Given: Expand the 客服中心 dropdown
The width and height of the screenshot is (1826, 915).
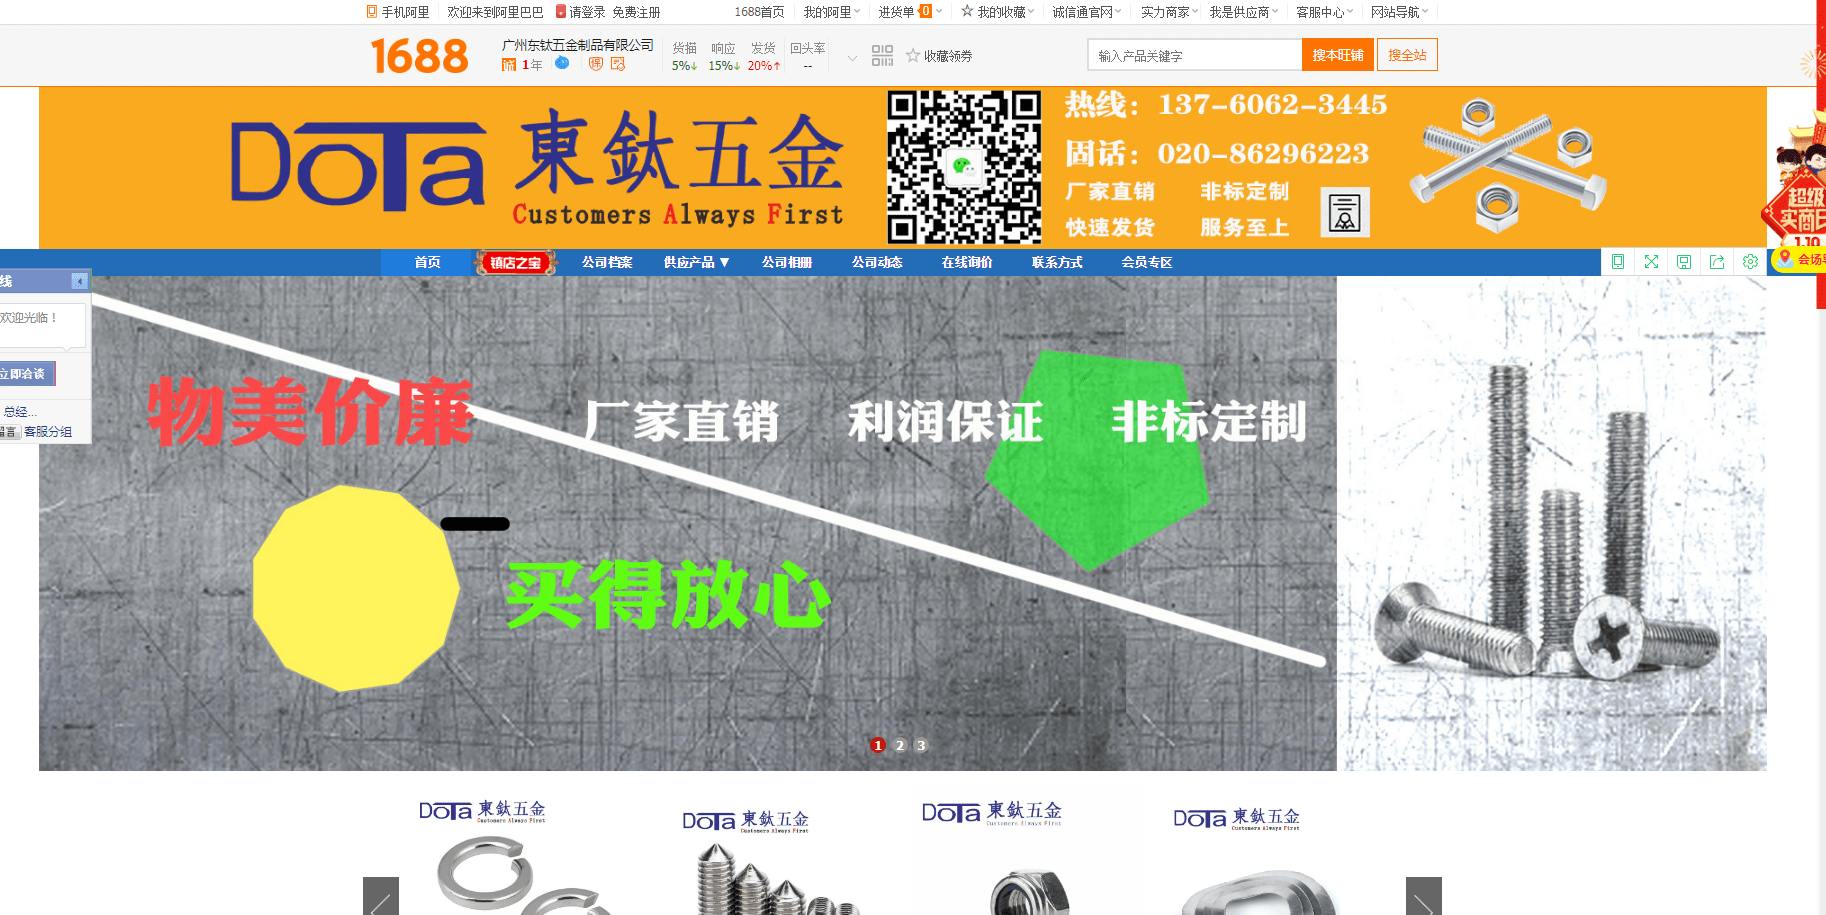Looking at the screenshot, I should [x=1324, y=12].
